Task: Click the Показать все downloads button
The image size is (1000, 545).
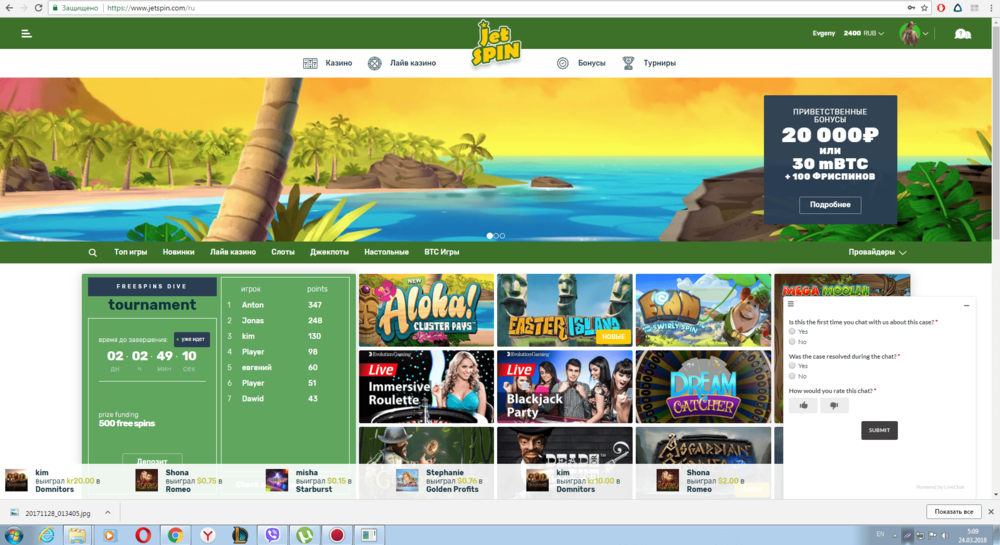Action: coord(953,512)
